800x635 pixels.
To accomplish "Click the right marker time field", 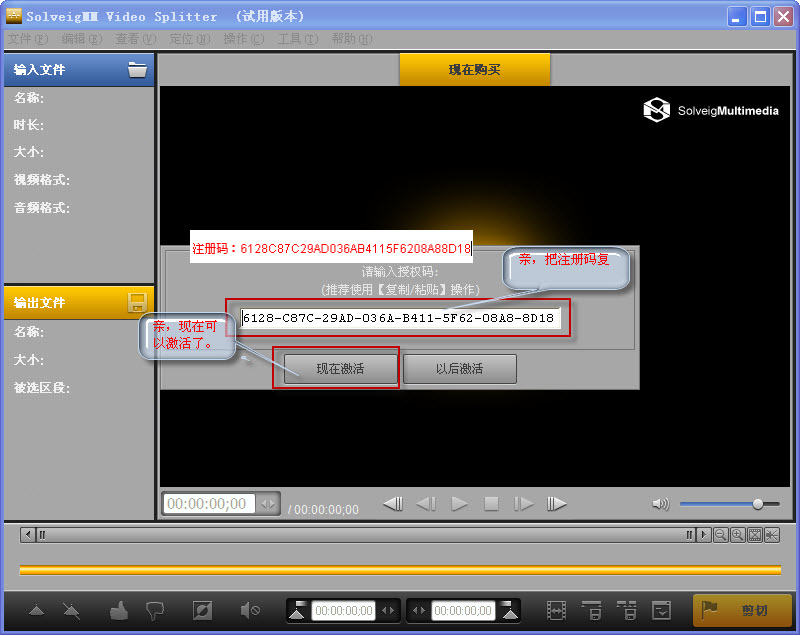I will 463,611.
